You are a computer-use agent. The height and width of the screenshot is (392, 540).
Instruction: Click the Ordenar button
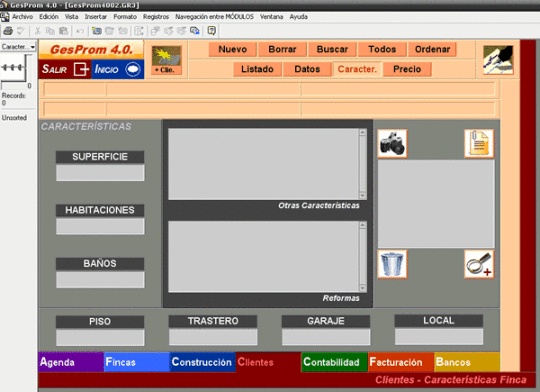coord(432,49)
